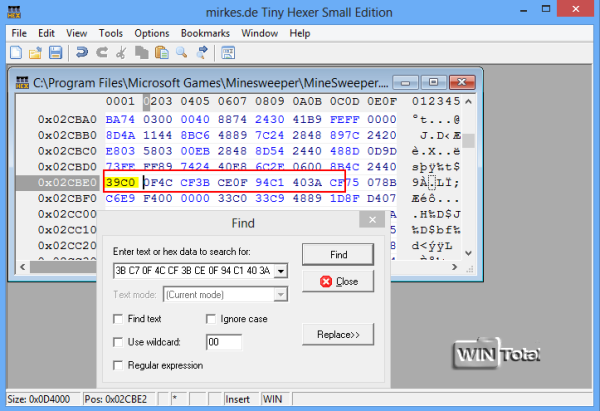Maximize the MineSweeper document window

pos(433,82)
